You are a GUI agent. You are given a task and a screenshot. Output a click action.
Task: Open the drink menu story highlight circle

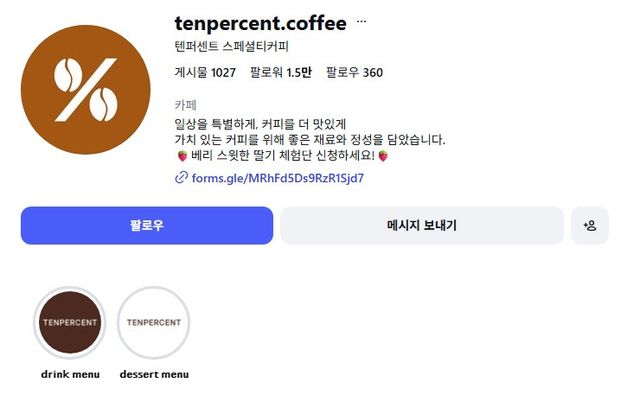(x=70, y=322)
